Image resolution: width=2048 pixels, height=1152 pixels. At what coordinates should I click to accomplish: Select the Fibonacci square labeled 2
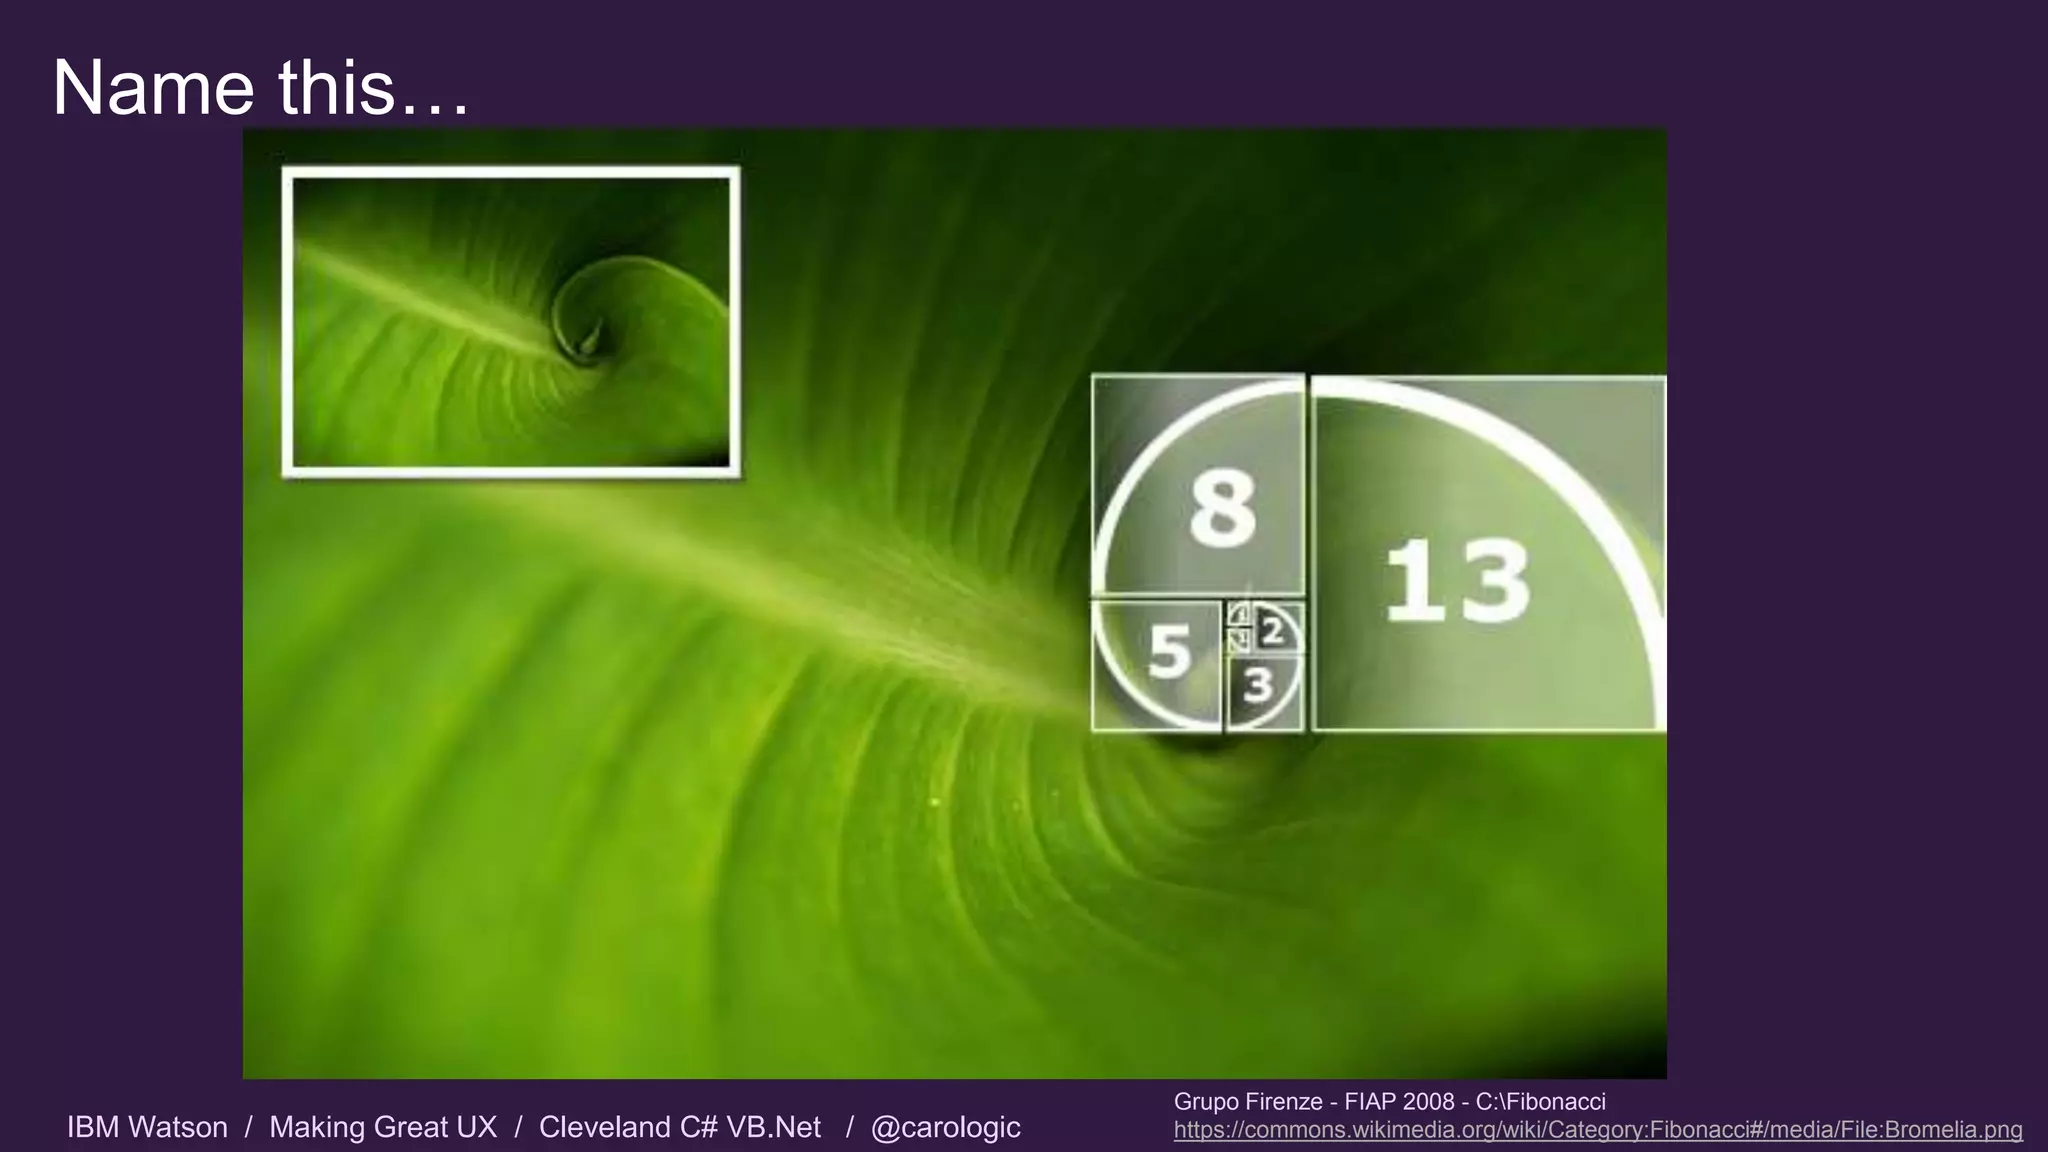[1278, 628]
